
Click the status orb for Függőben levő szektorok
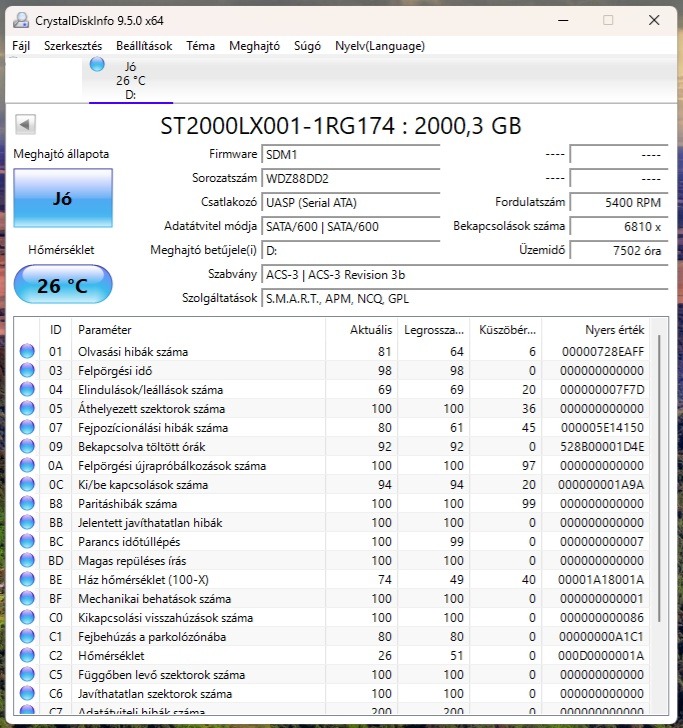point(27,675)
